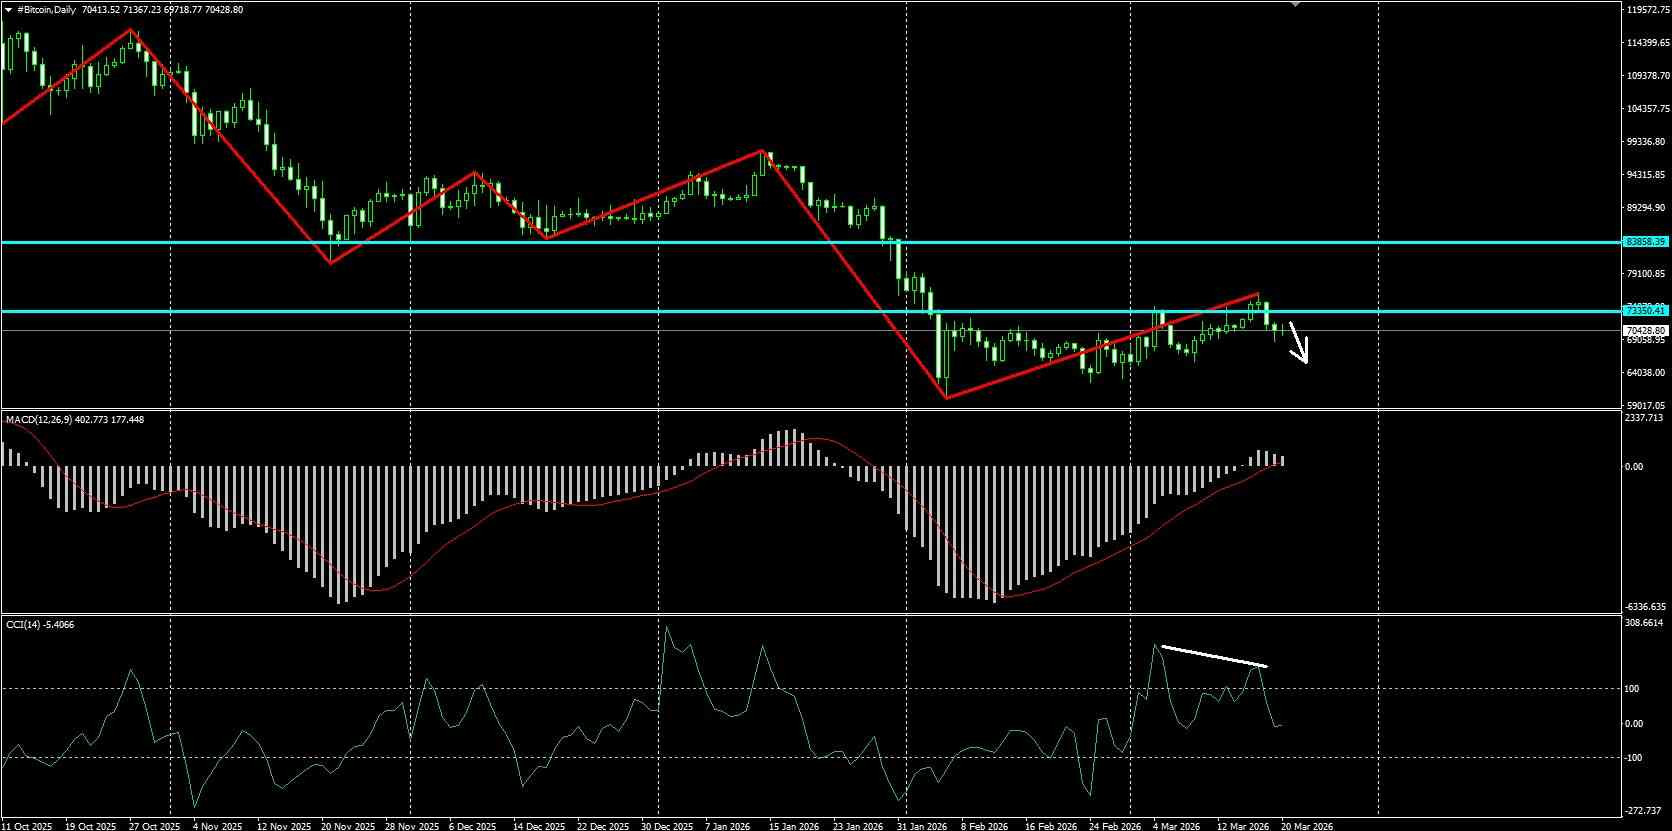Click CCI scale level -100

[x=1634, y=758]
